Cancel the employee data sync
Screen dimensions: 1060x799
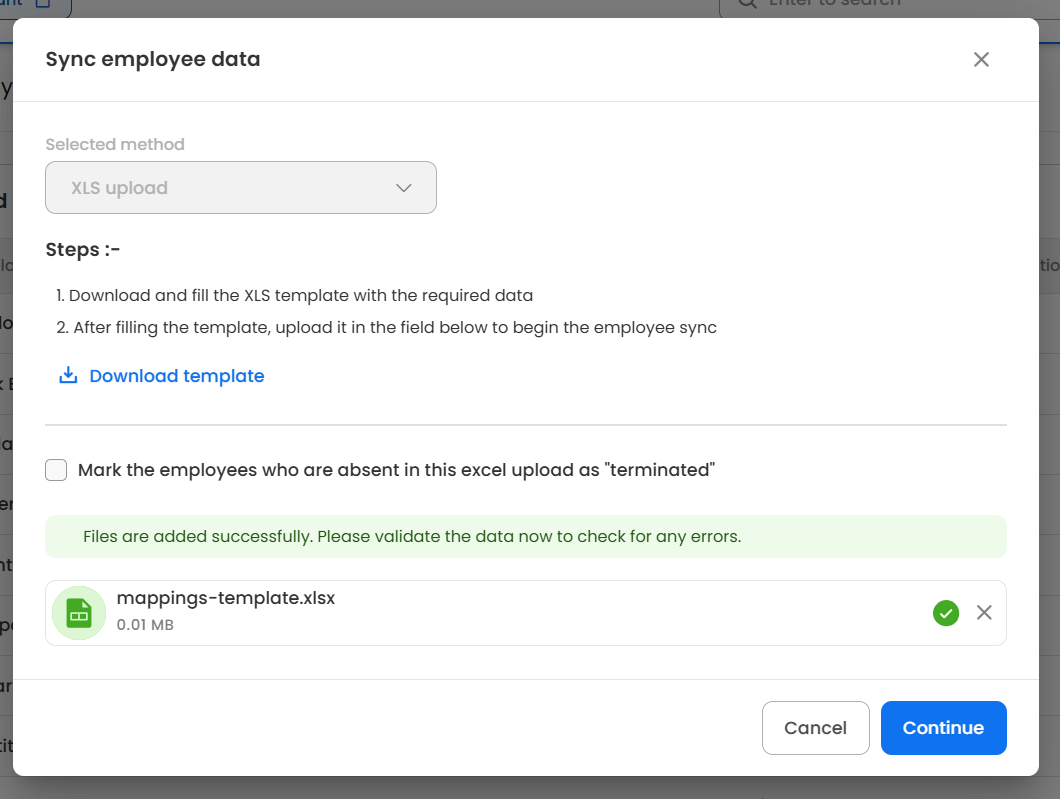(815, 727)
